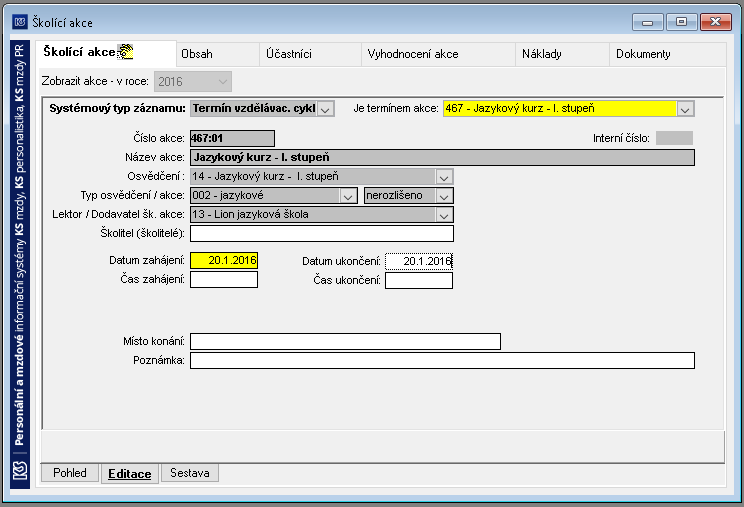Screen dimensions: 744x507
Task: Click the Editace button
Action: [130, 473]
